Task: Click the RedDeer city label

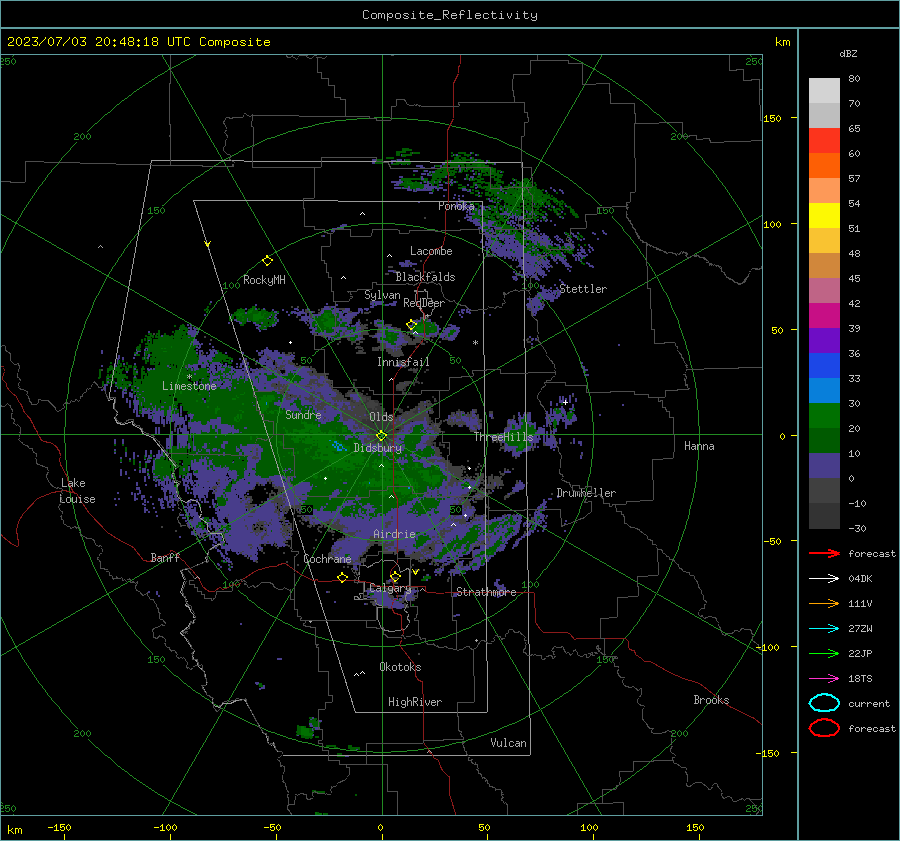Action: click(424, 303)
